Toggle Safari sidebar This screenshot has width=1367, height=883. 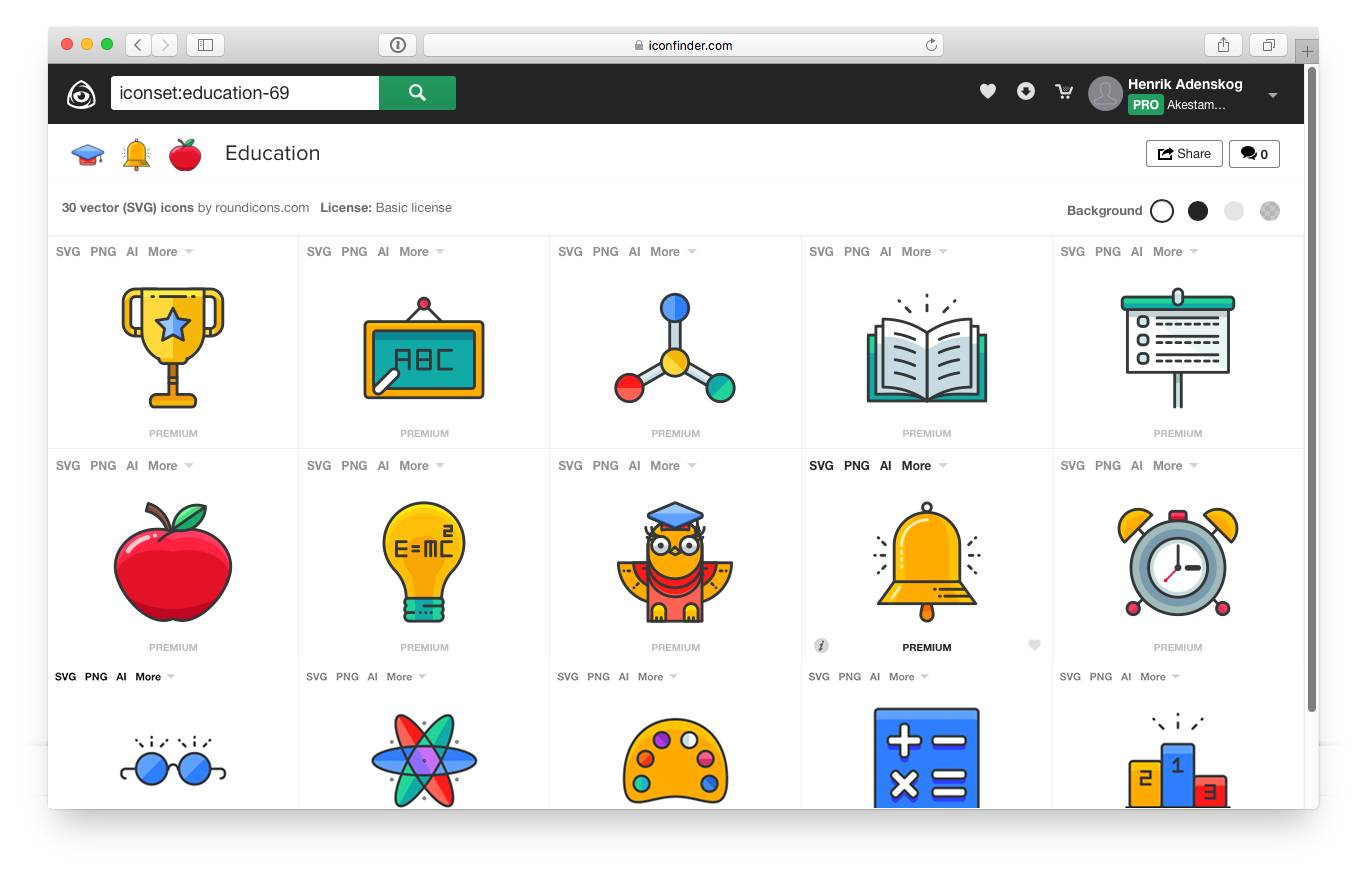tap(205, 45)
